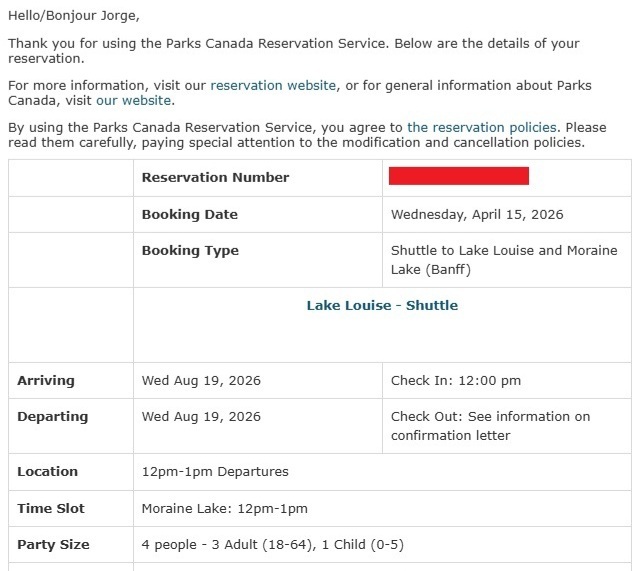The width and height of the screenshot is (634, 571).
Task: Click the Check Out confirmation letter text
Action: [490, 426]
